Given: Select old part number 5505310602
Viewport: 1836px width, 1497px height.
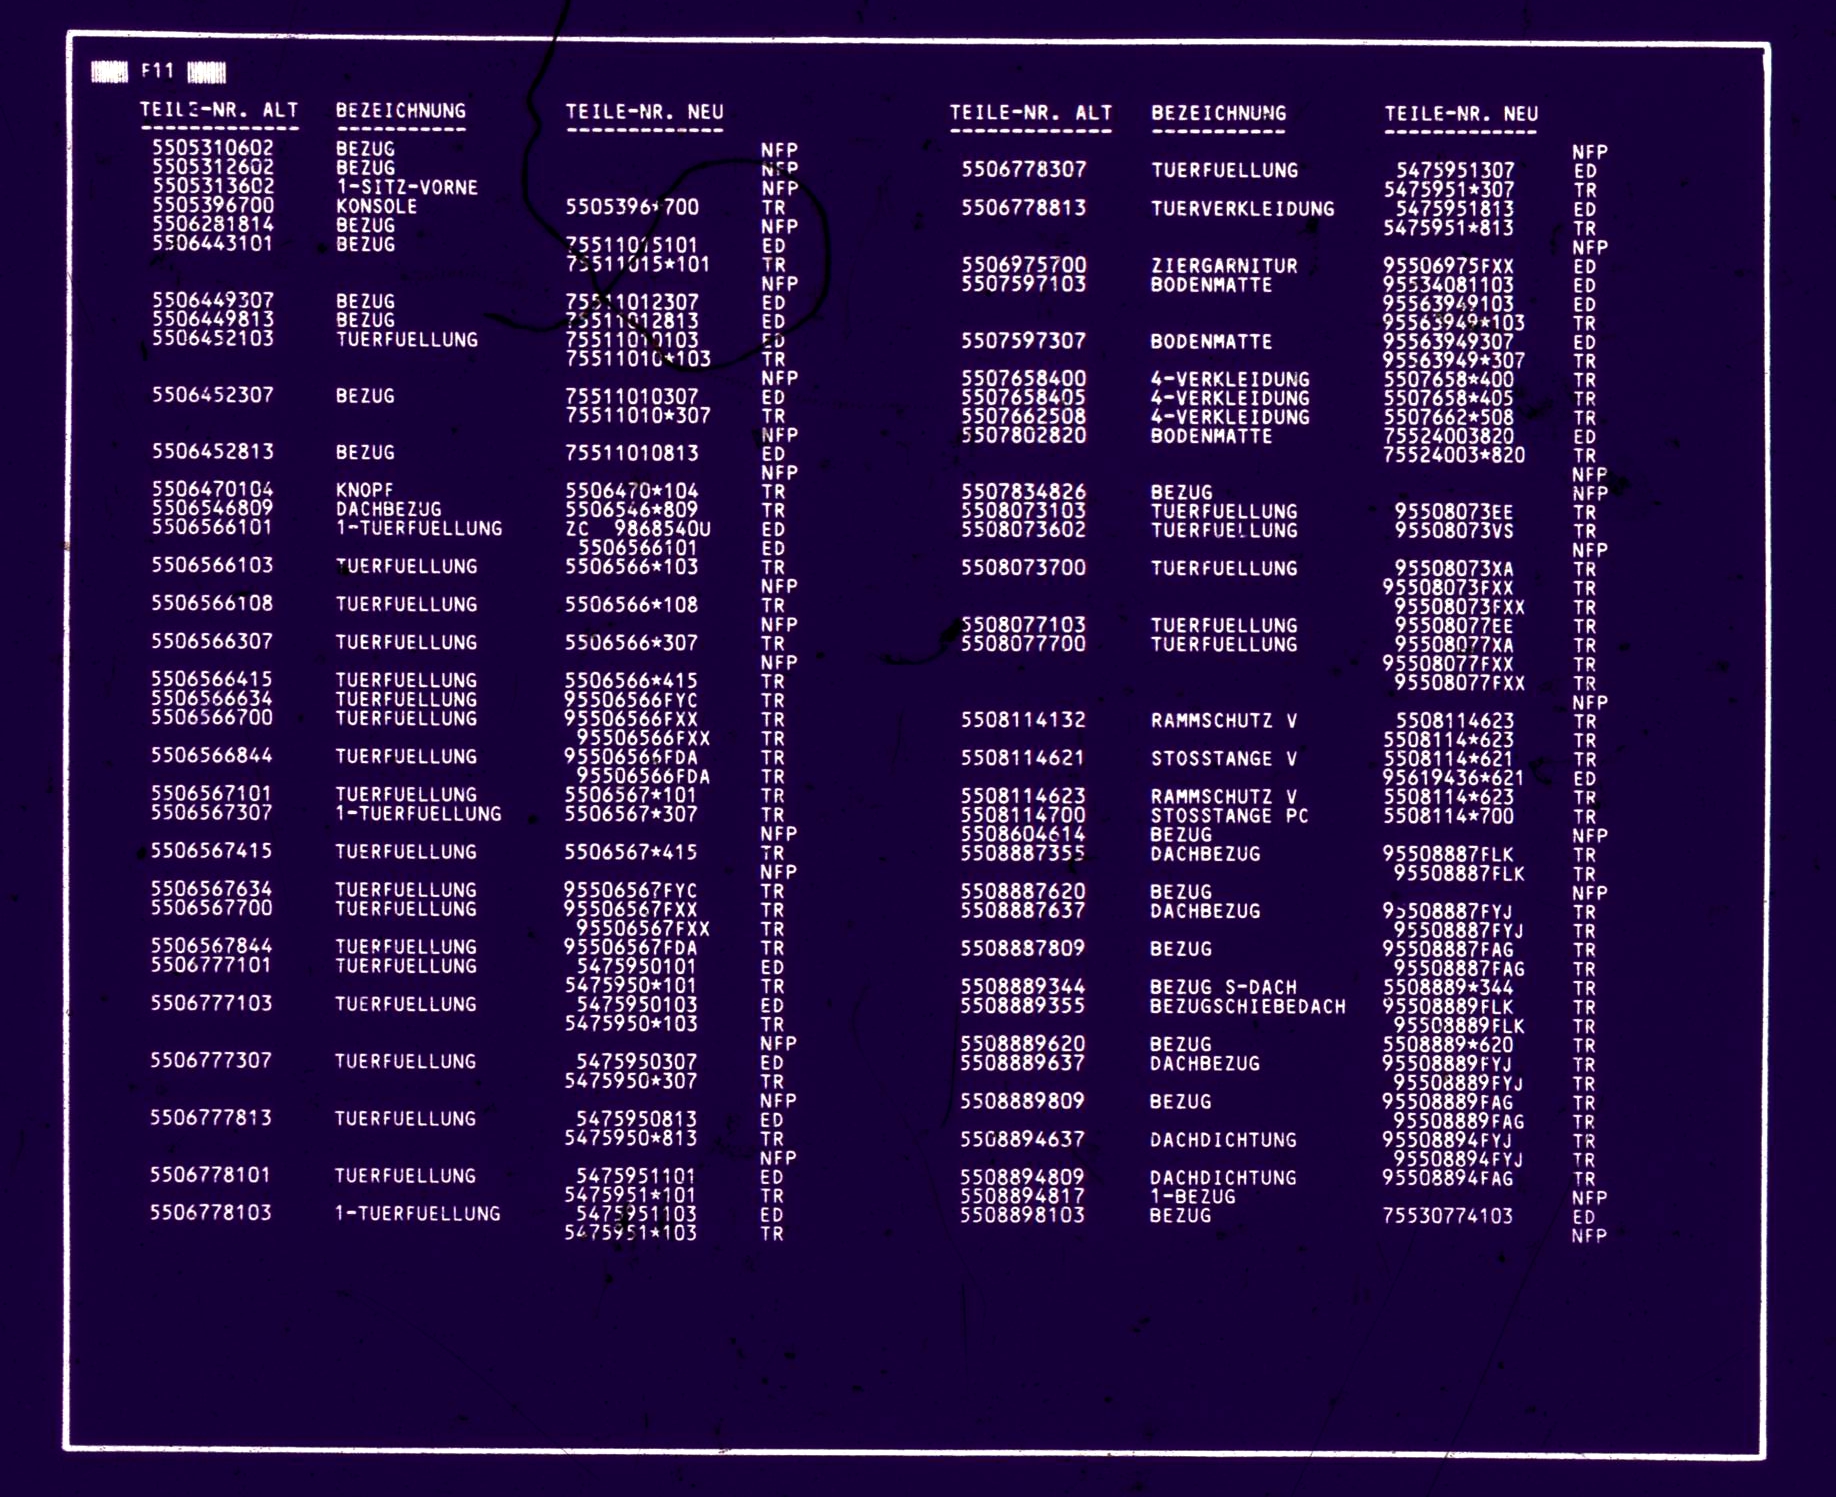Looking at the screenshot, I should (213, 148).
